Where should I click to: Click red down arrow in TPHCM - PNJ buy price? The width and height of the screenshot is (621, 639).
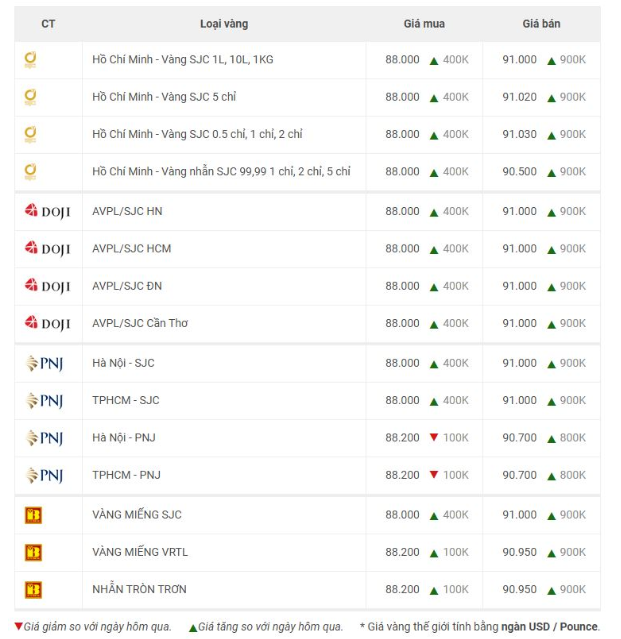pos(434,474)
